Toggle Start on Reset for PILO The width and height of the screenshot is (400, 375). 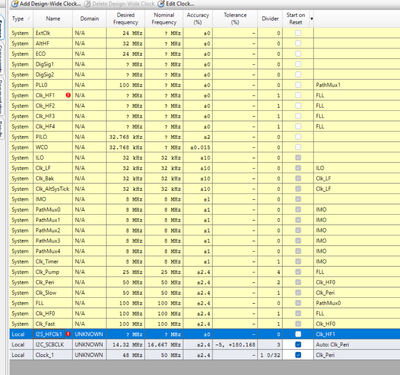click(298, 137)
